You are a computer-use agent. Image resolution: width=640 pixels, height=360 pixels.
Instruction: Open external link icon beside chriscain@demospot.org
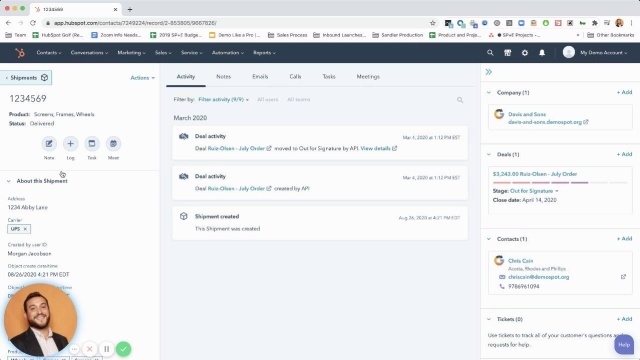[623, 277]
